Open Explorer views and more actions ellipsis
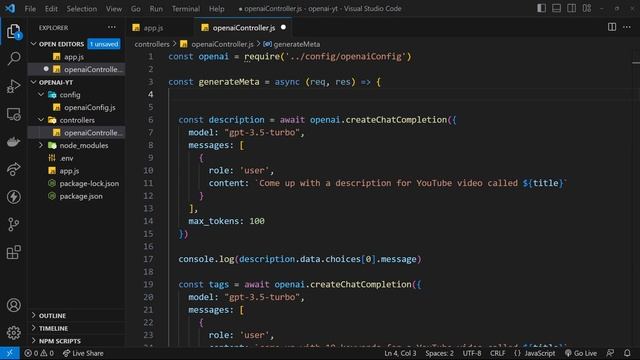Screen dimensions: 640x360 pos(111,27)
